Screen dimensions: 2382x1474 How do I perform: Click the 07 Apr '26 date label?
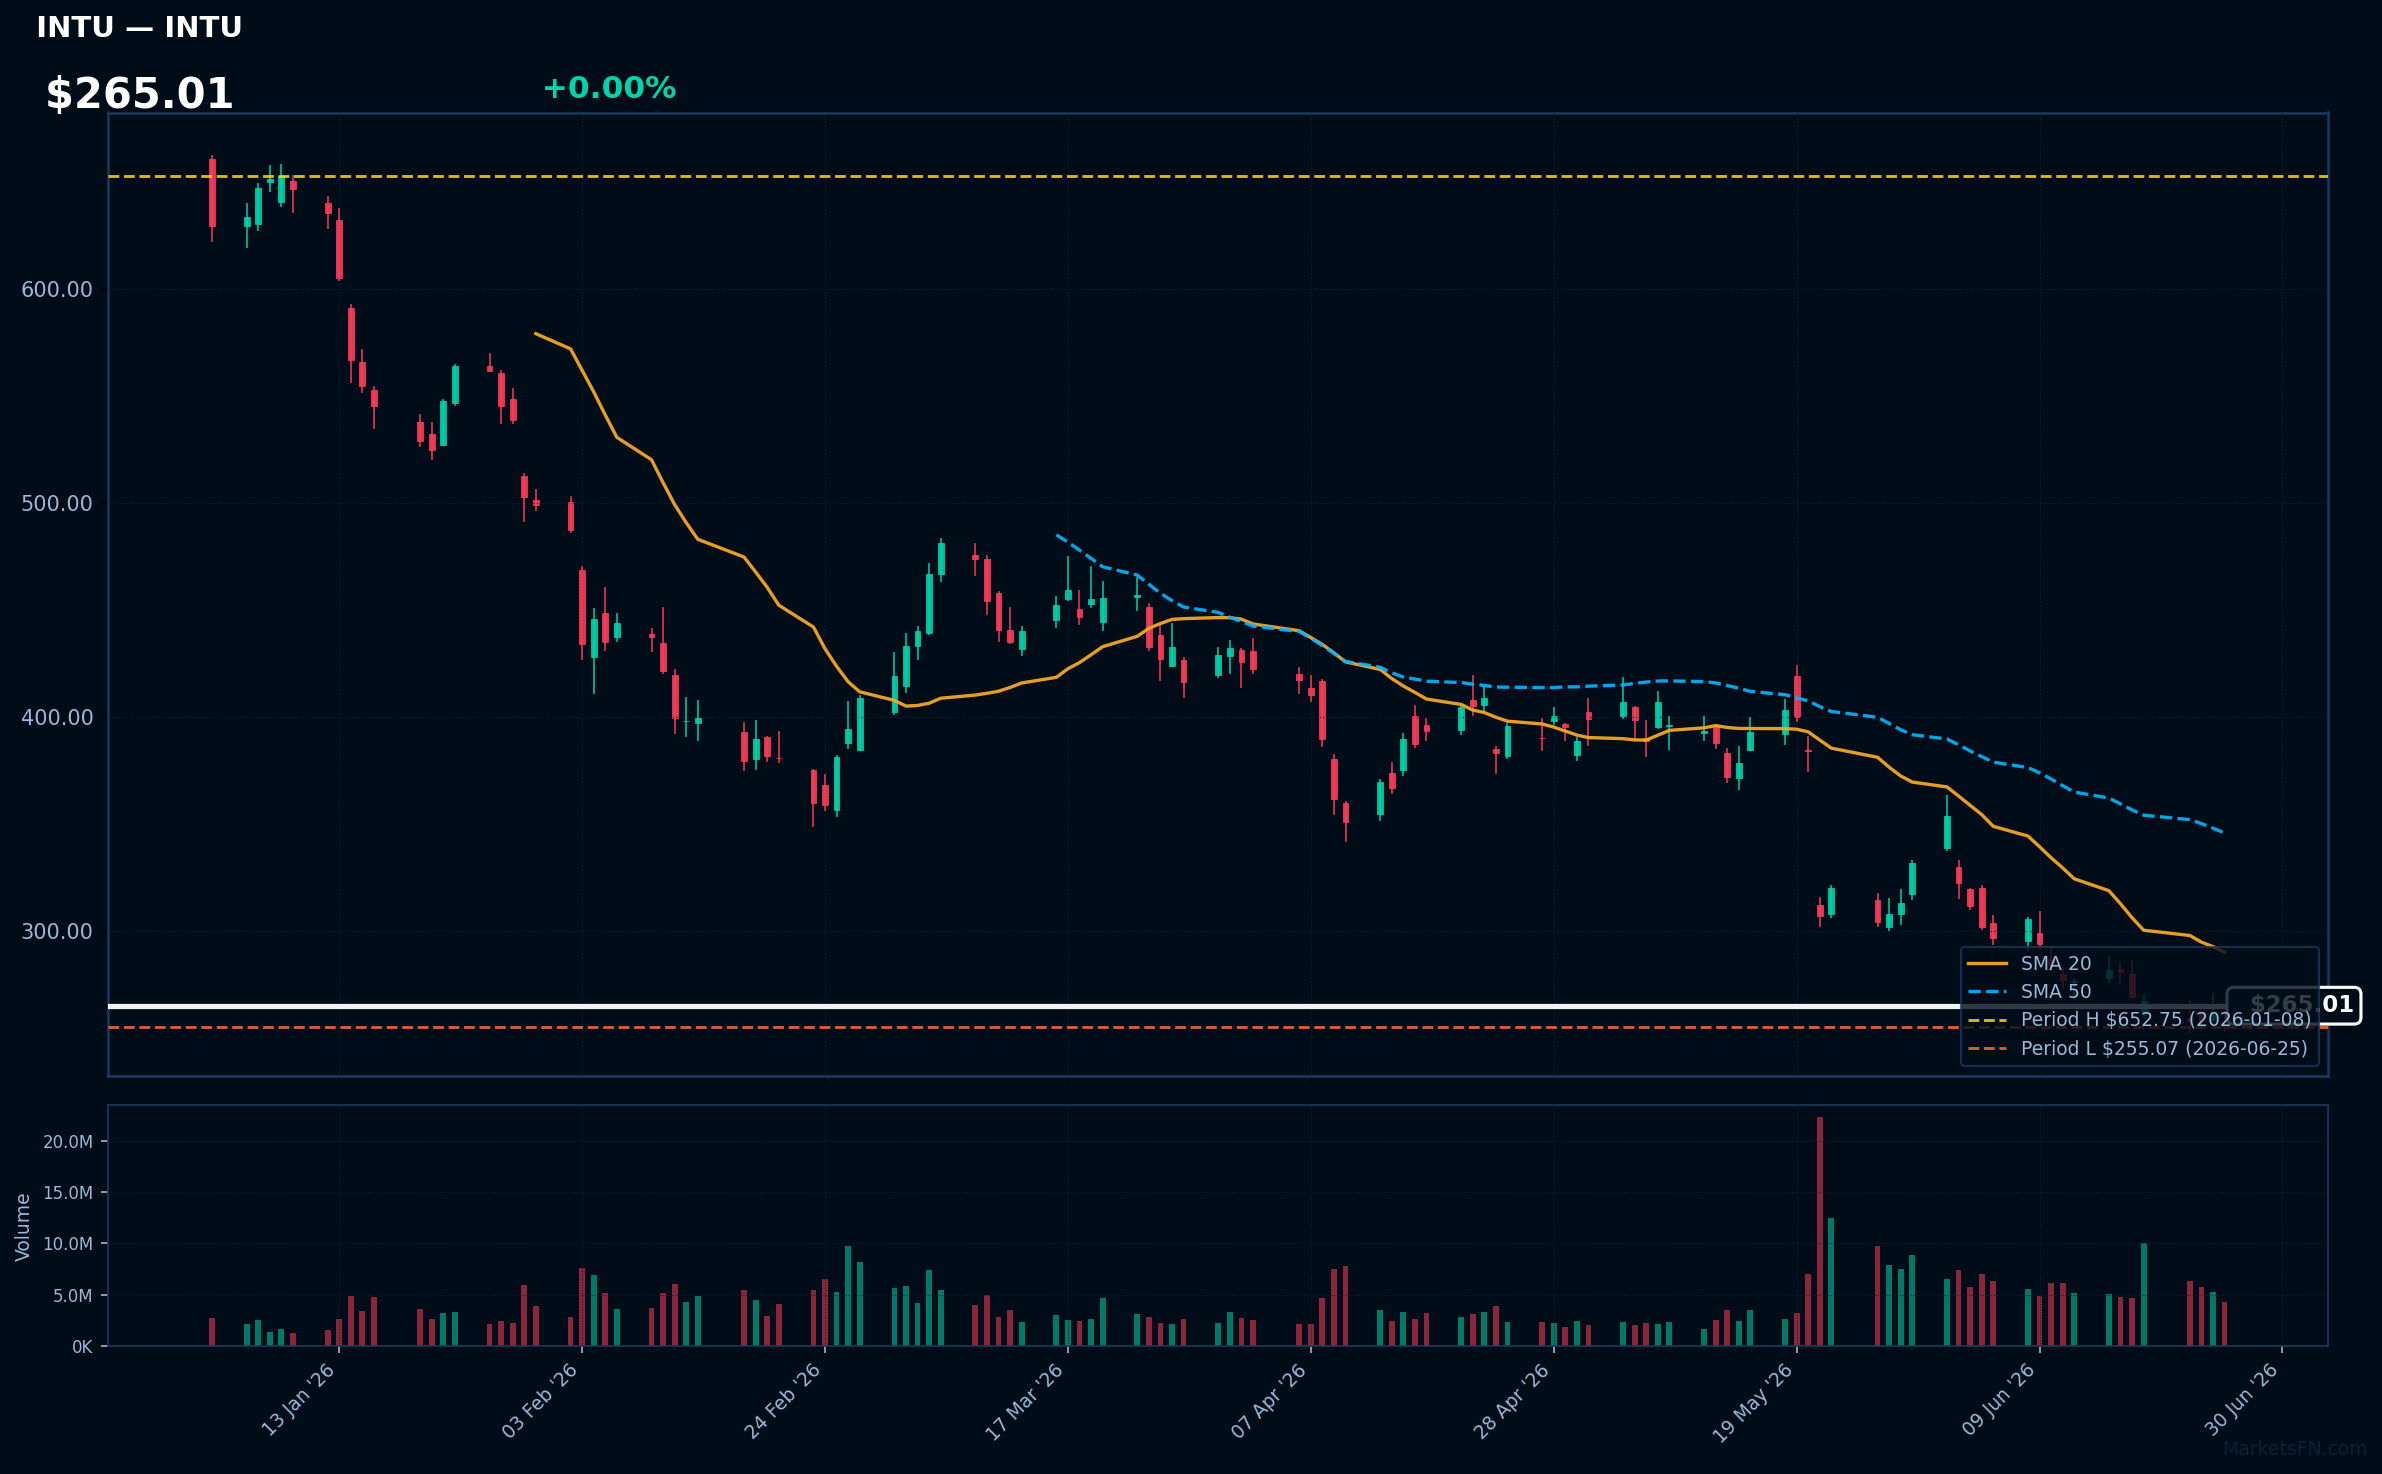click(1268, 1400)
